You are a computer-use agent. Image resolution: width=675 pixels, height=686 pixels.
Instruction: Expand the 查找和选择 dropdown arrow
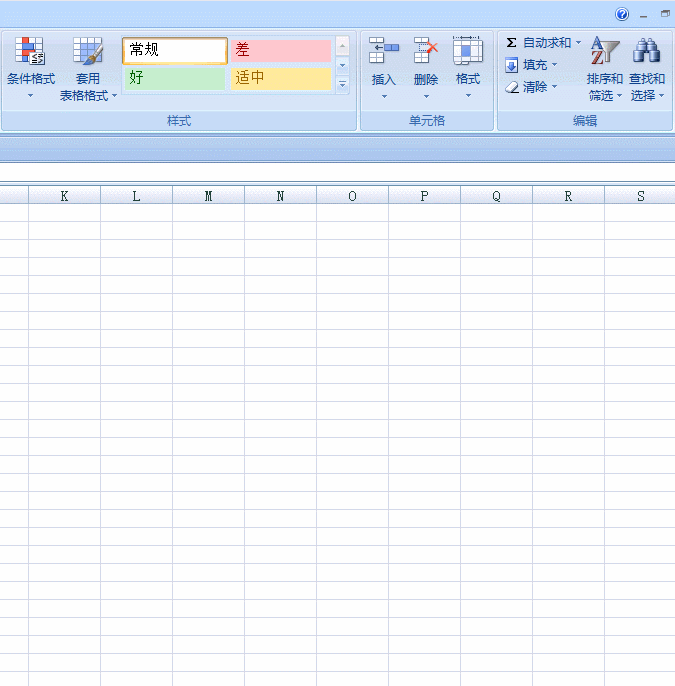661,95
